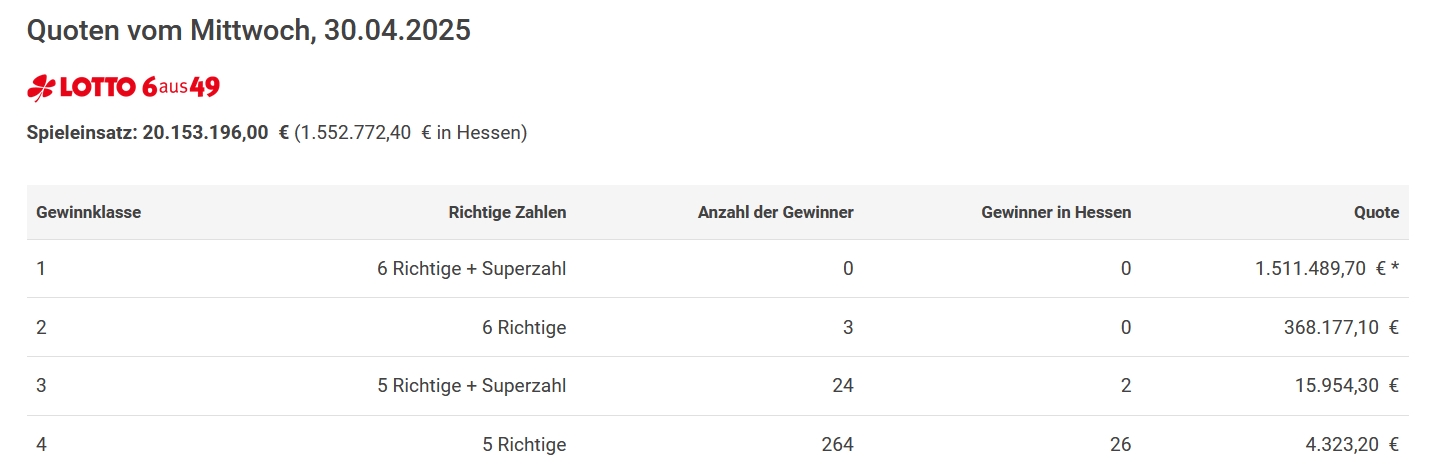Image resolution: width=1429 pixels, height=473 pixels.
Task: Select the heading Quoten vom Mittwoch, 30.04.2025
Action: (x=249, y=31)
